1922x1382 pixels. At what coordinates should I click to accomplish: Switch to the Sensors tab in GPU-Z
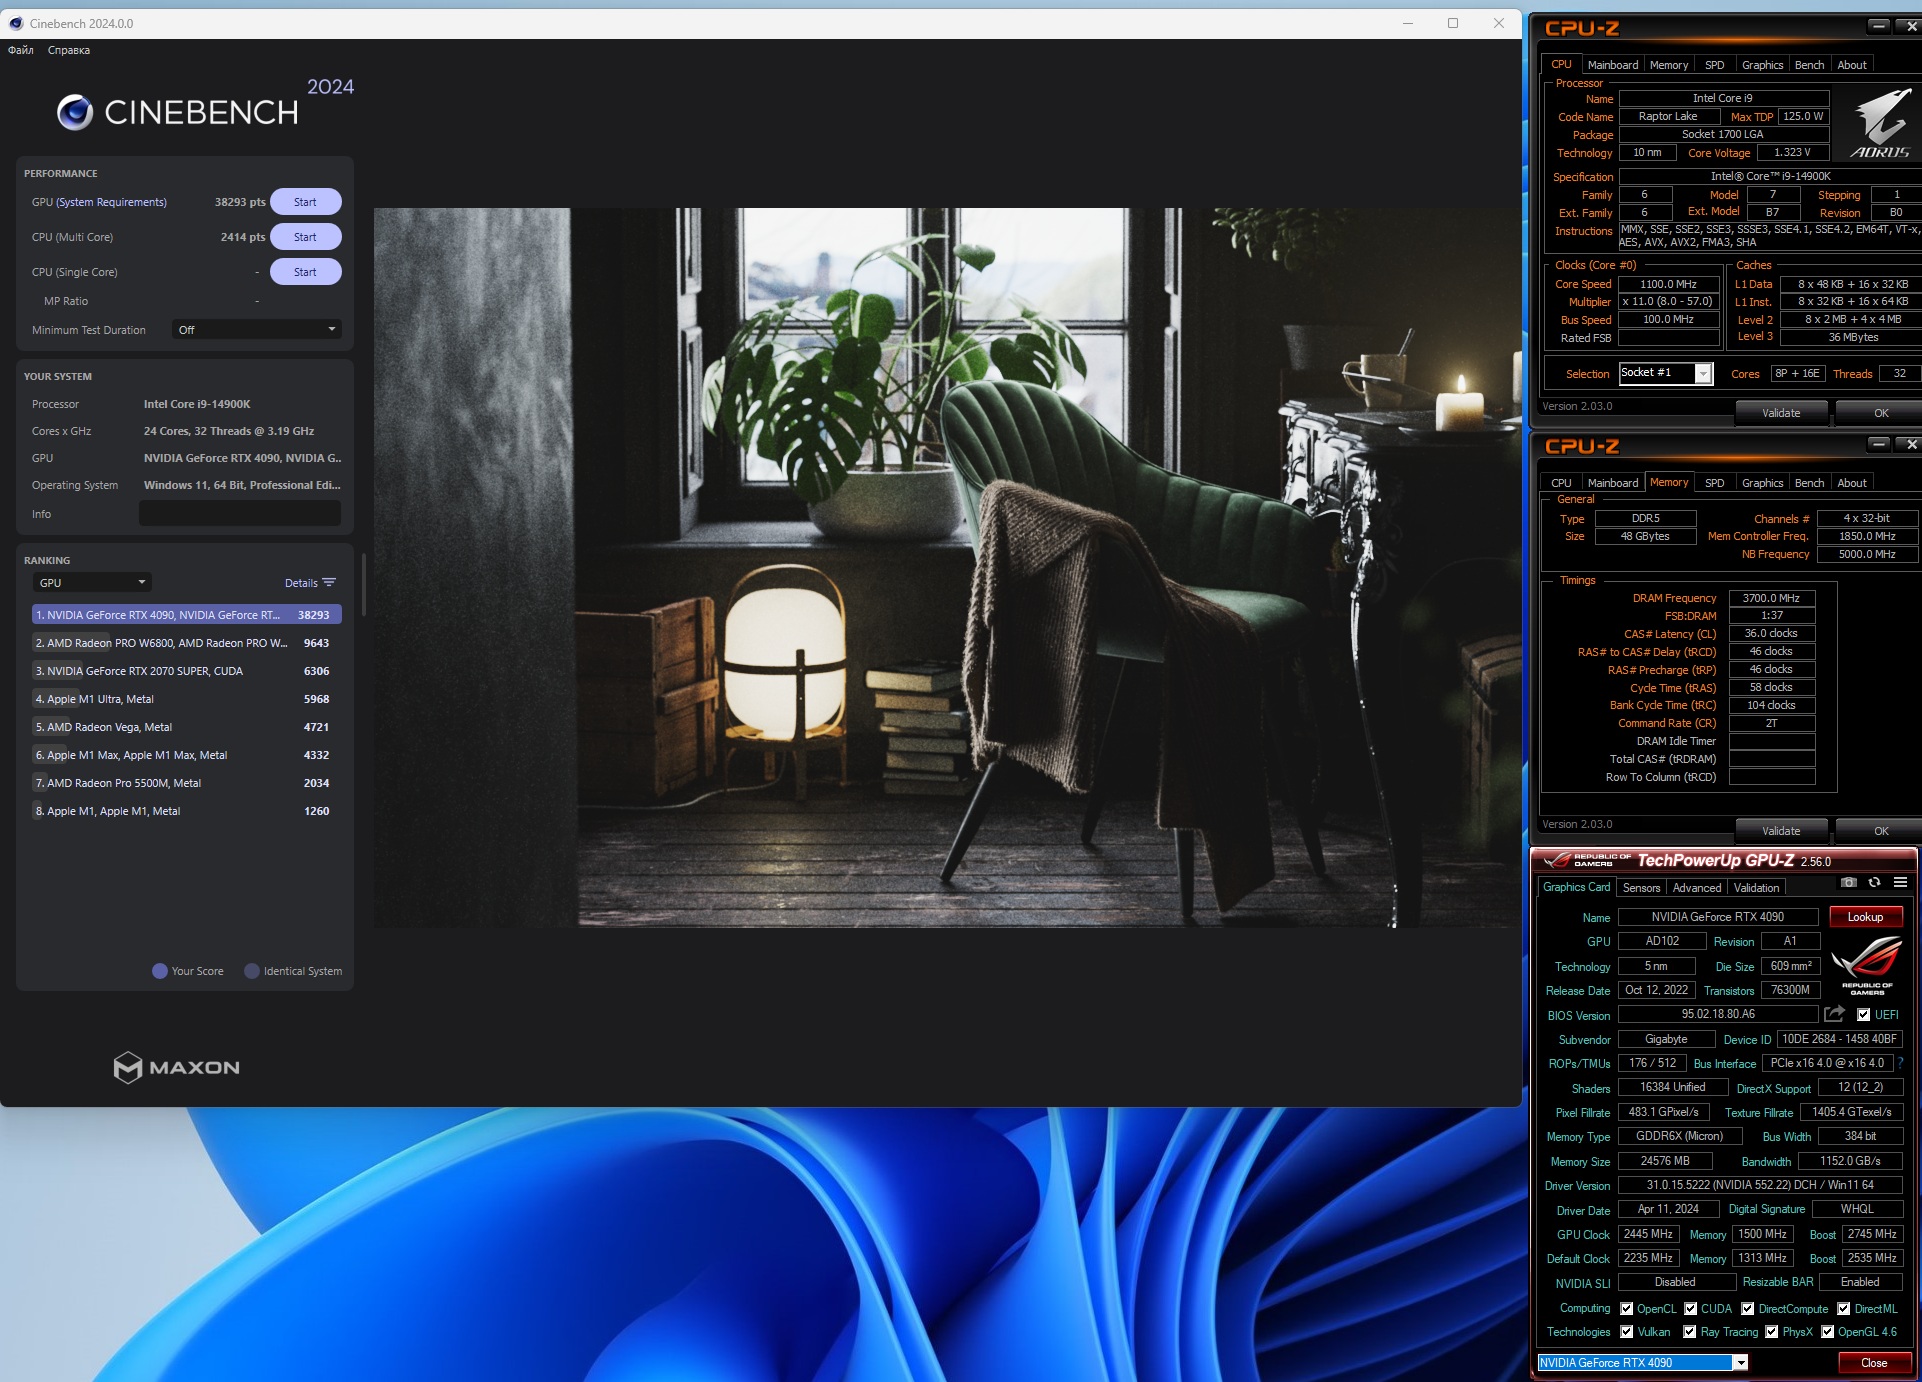[x=1641, y=888]
